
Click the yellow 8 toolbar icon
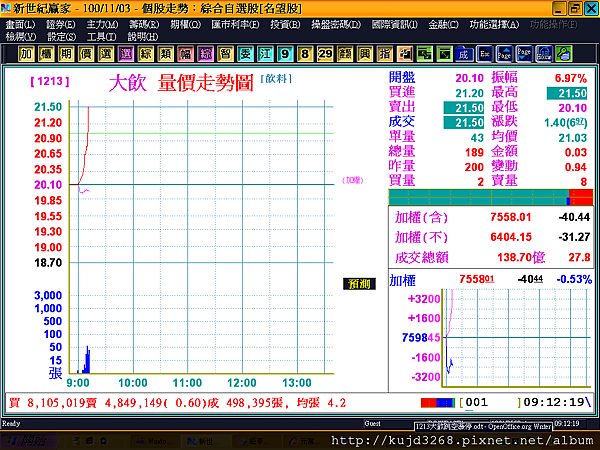[305, 54]
